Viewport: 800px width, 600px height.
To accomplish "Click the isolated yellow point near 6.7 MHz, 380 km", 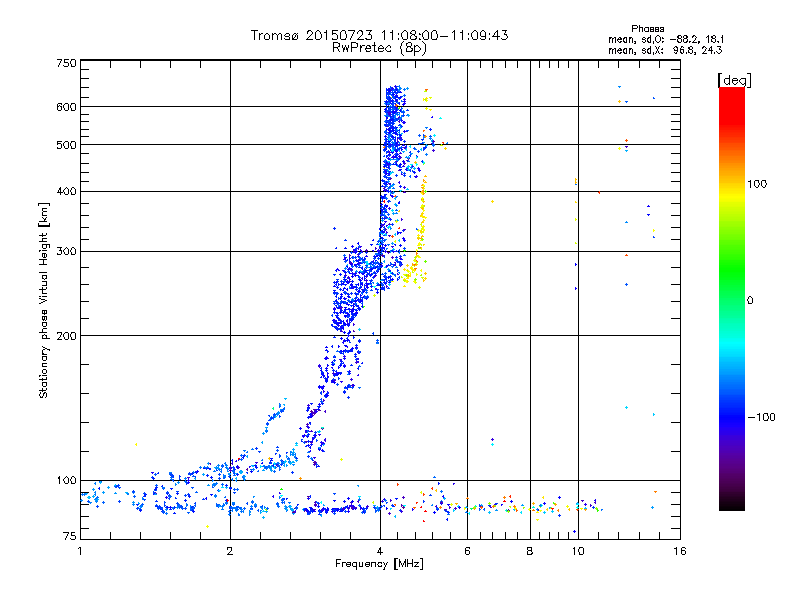I will point(492,202).
